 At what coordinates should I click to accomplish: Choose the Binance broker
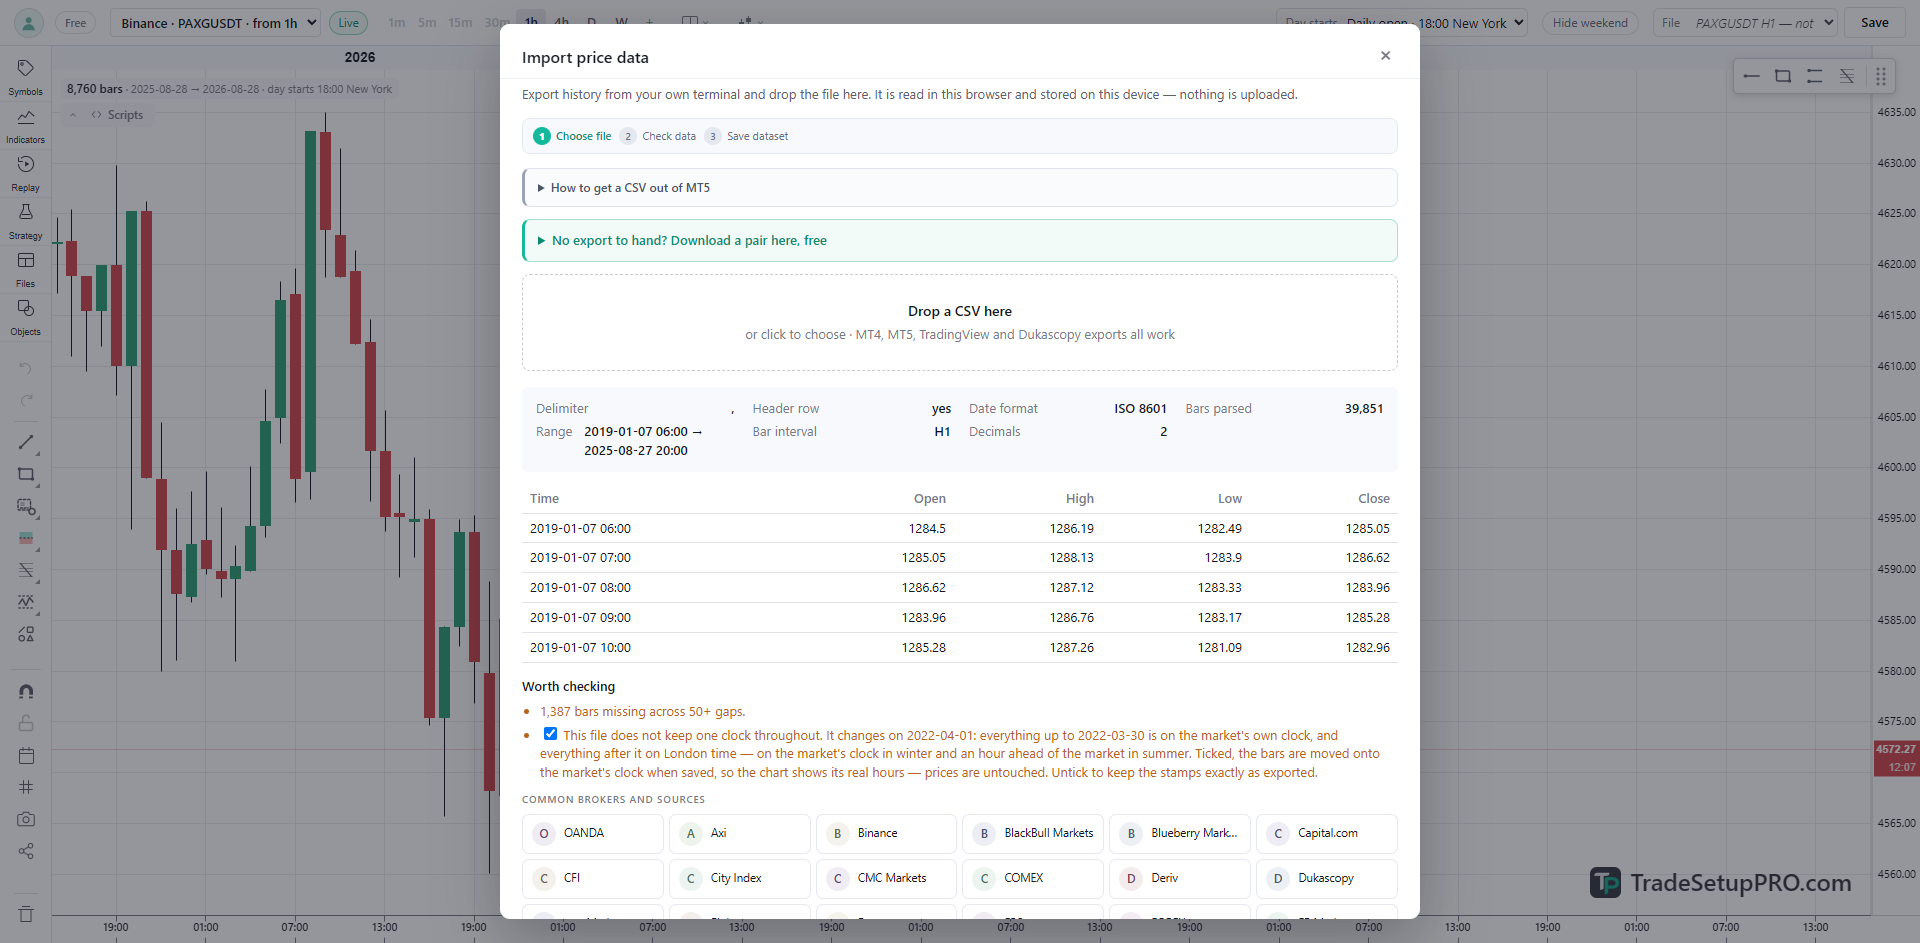click(886, 834)
